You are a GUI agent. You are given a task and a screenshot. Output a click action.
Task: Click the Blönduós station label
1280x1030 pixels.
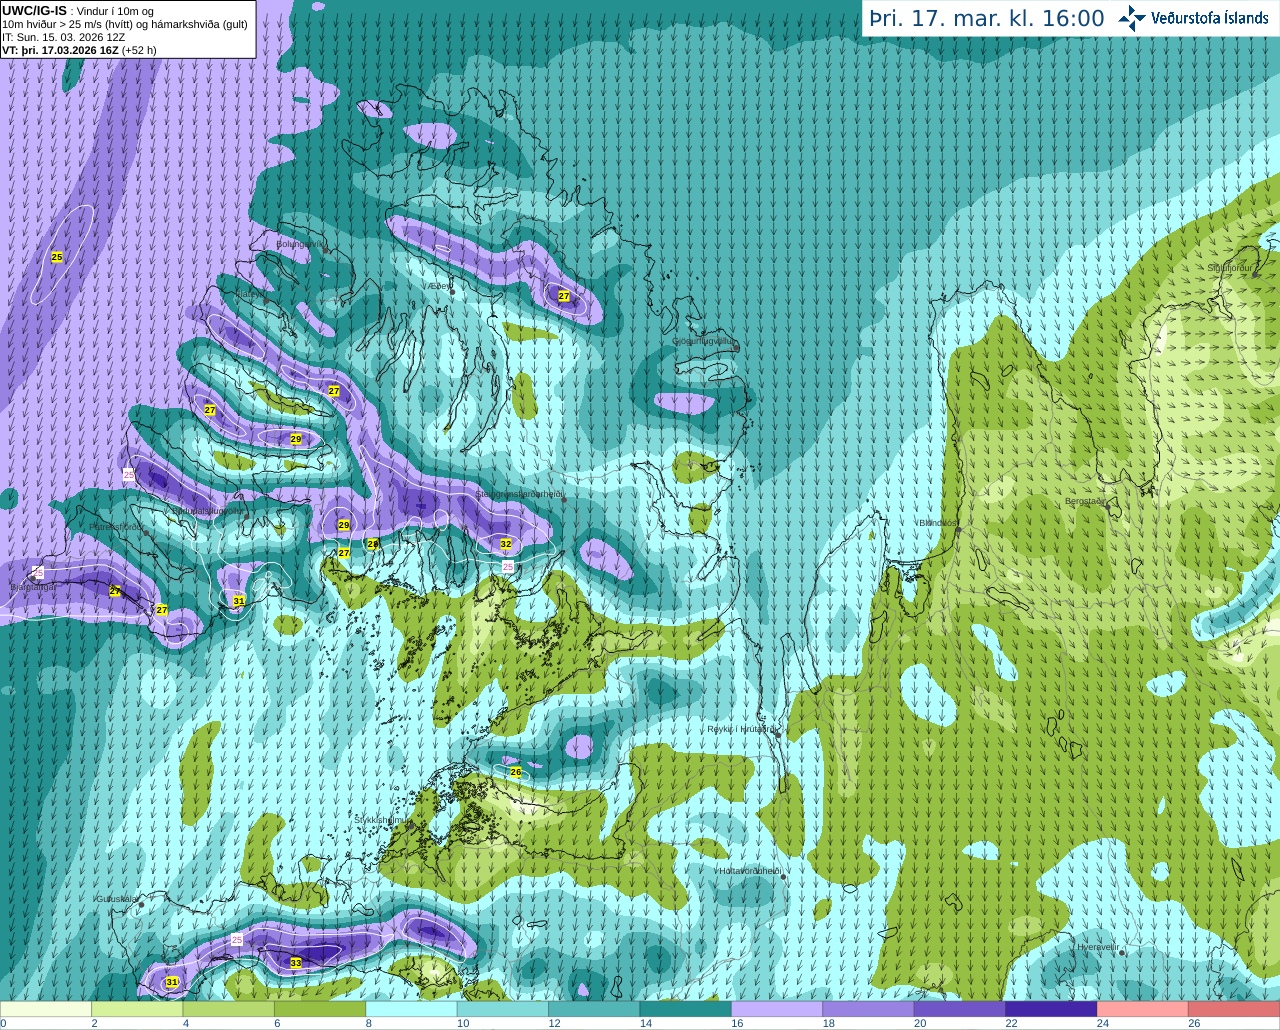point(937,523)
